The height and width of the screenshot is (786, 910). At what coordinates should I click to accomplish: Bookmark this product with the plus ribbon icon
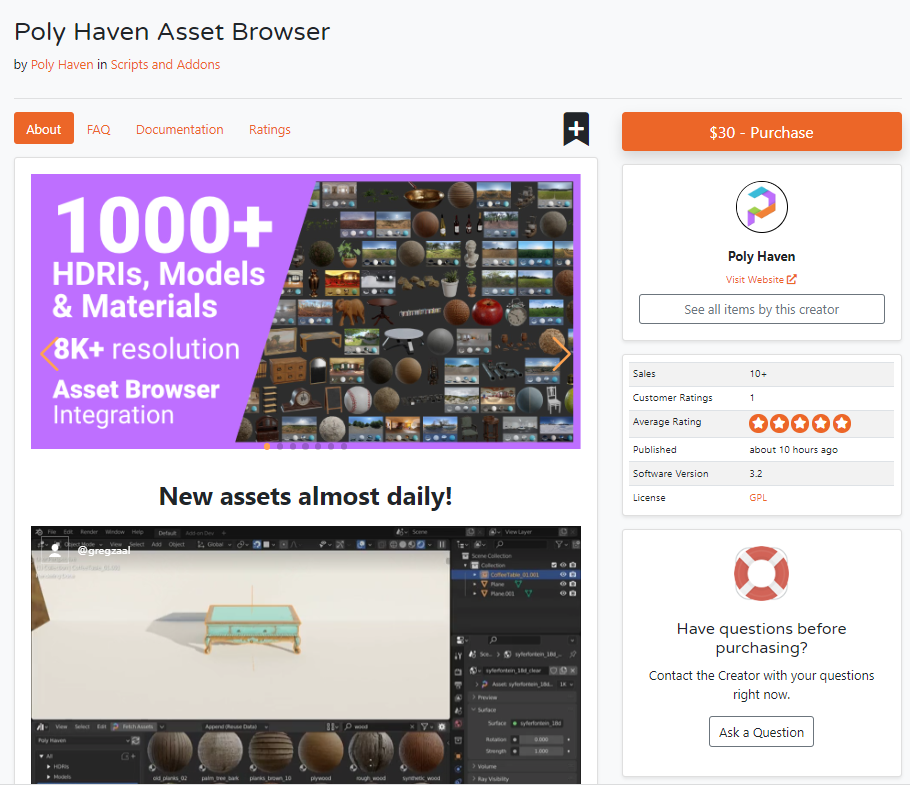pyautogui.click(x=576, y=129)
